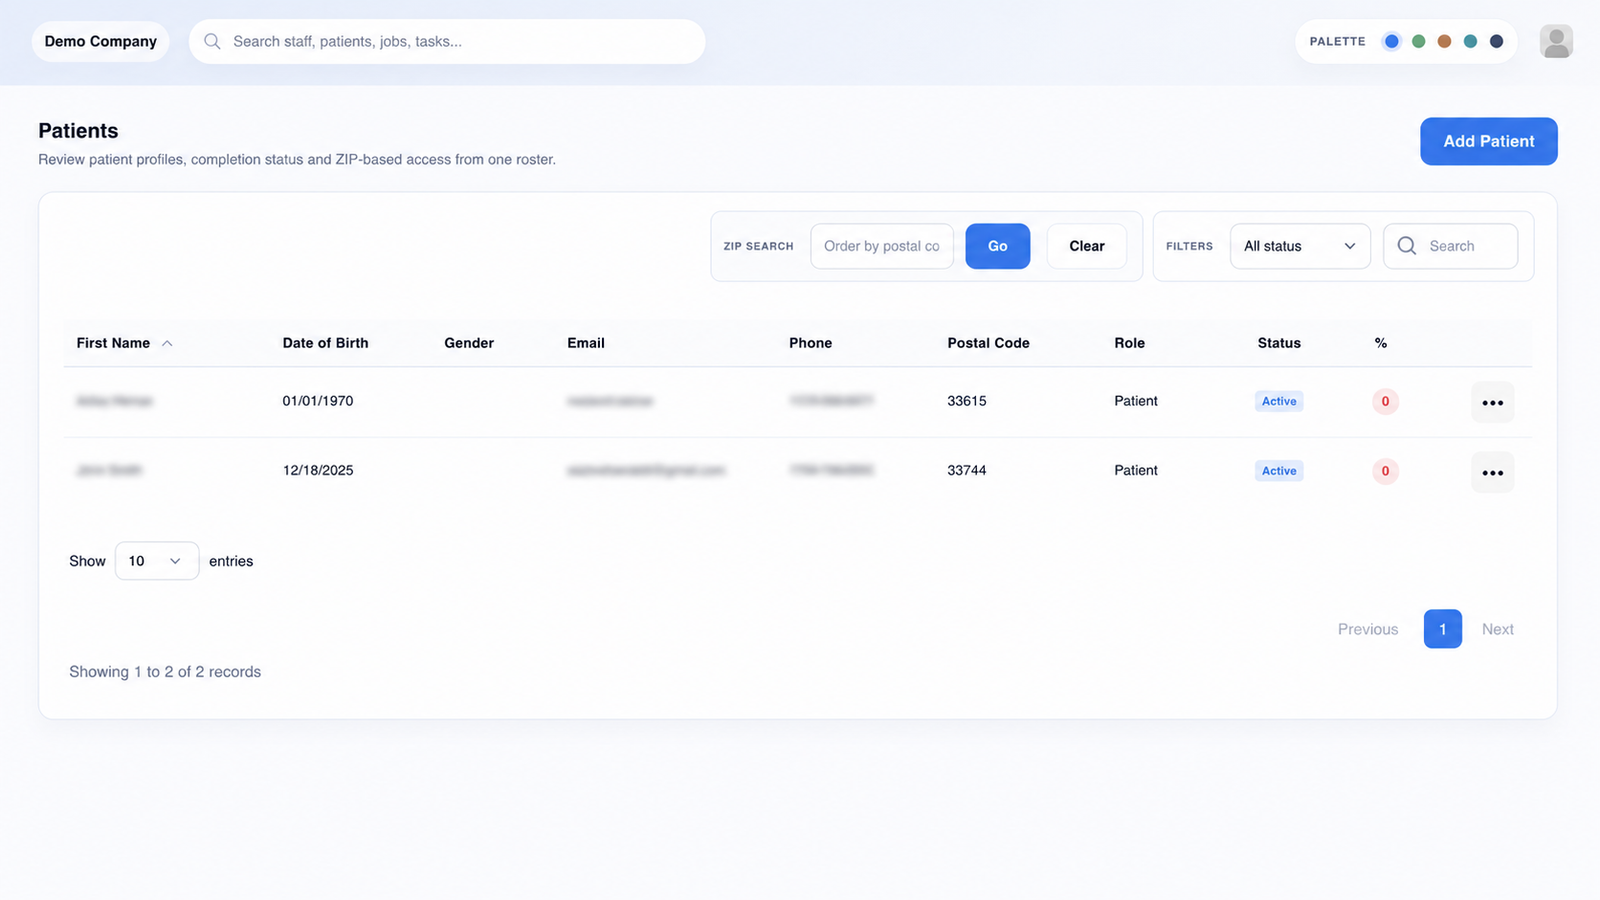Sort by Postal Code column header
Screen dimensions: 1600x900
pos(988,343)
